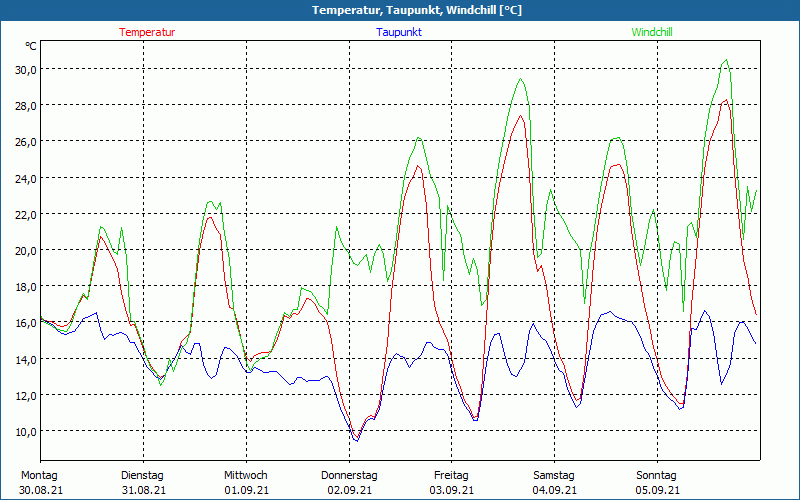The image size is (800, 500).
Task: Click the Freitag day label
Action: click(x=451, y=476)
